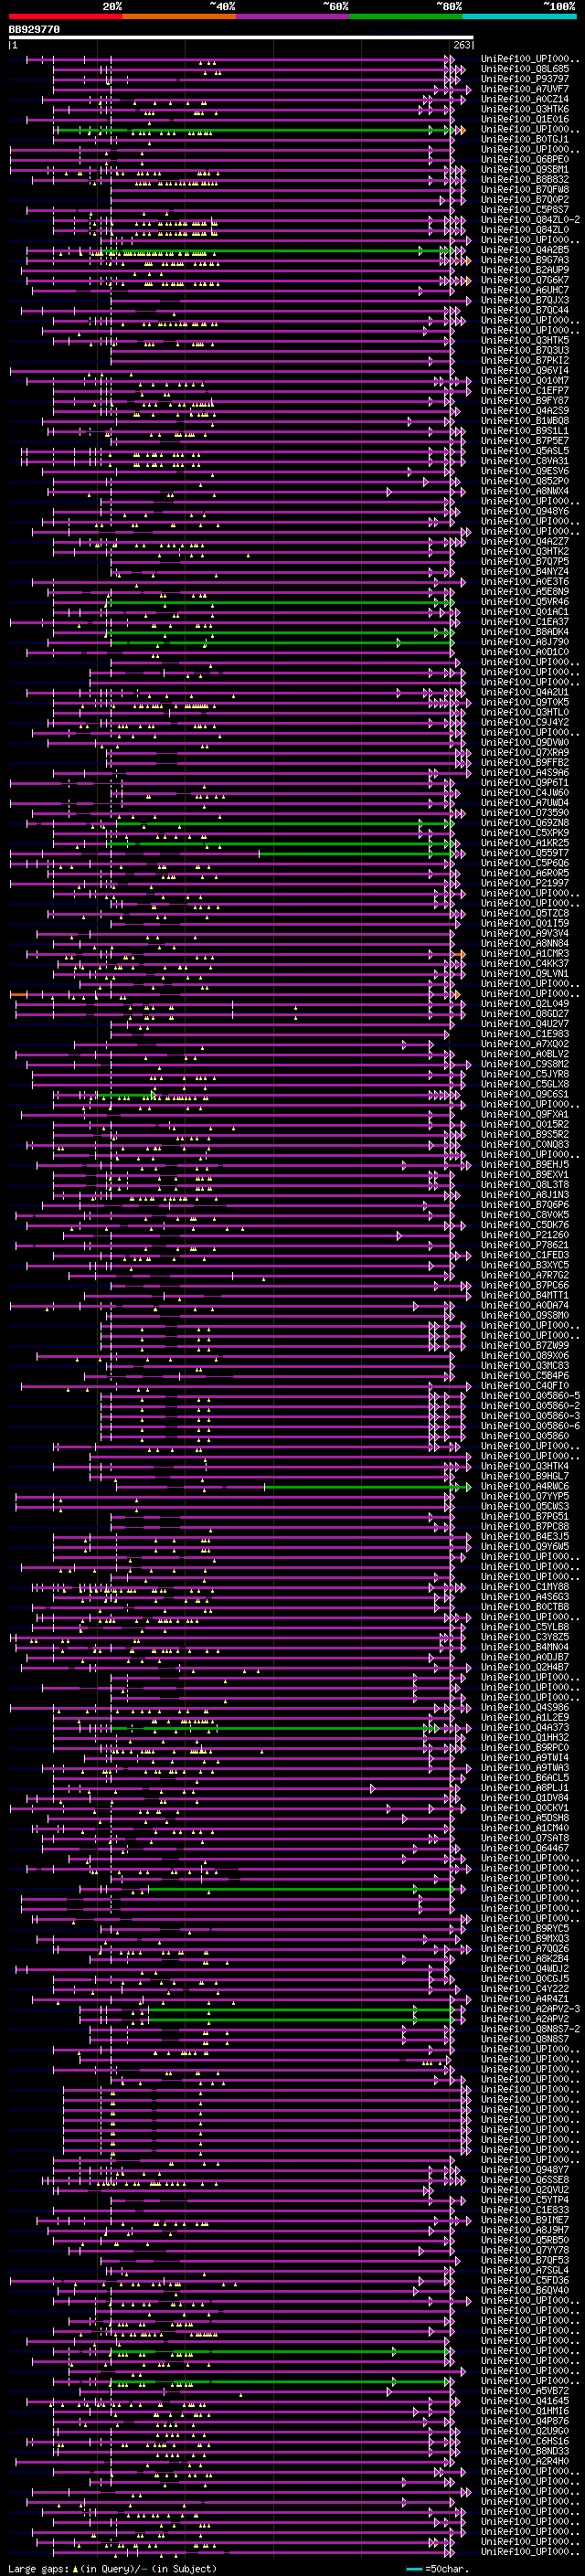Screen dimensions: 585x2576
Task: Select the UniRef100_B7QJX3 label
Action: coord(525,300)
